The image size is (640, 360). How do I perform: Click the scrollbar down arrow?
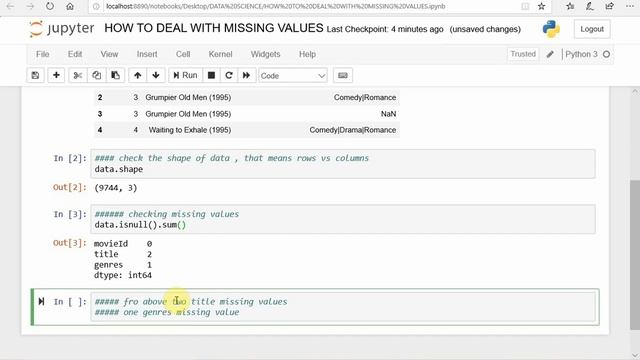pos(635,355)
